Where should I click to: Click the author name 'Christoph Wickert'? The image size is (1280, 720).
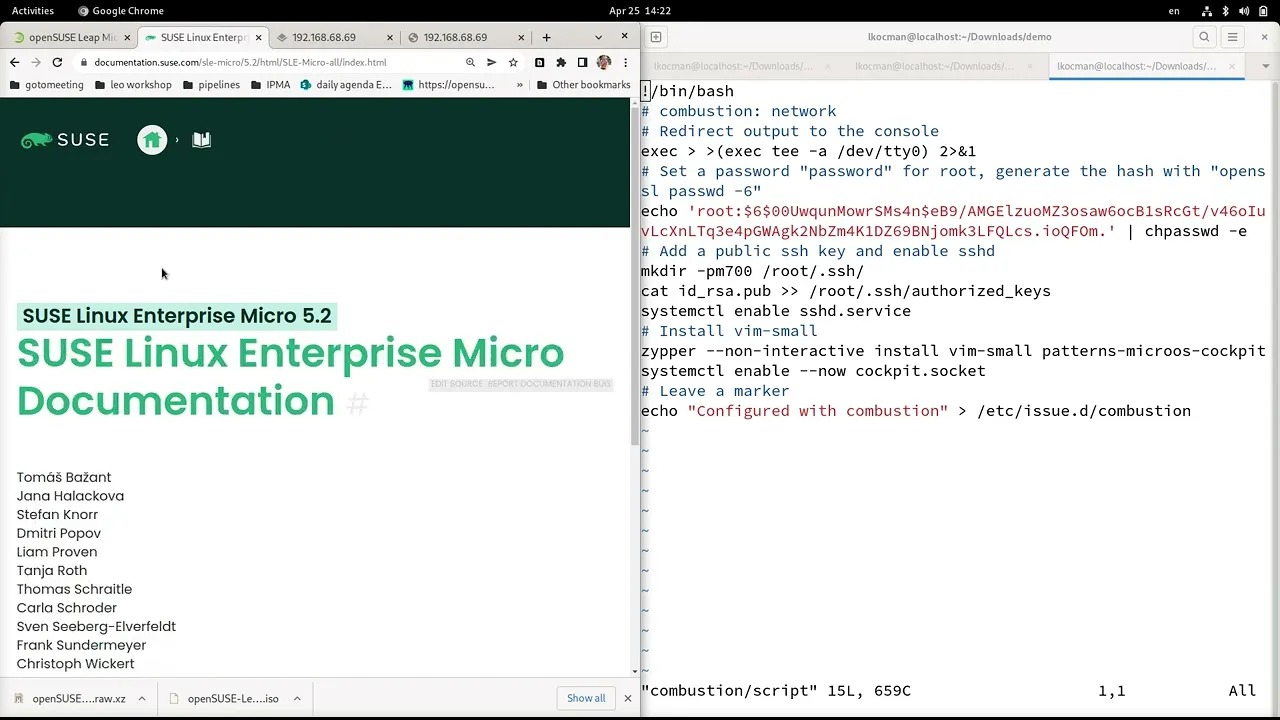75,664
